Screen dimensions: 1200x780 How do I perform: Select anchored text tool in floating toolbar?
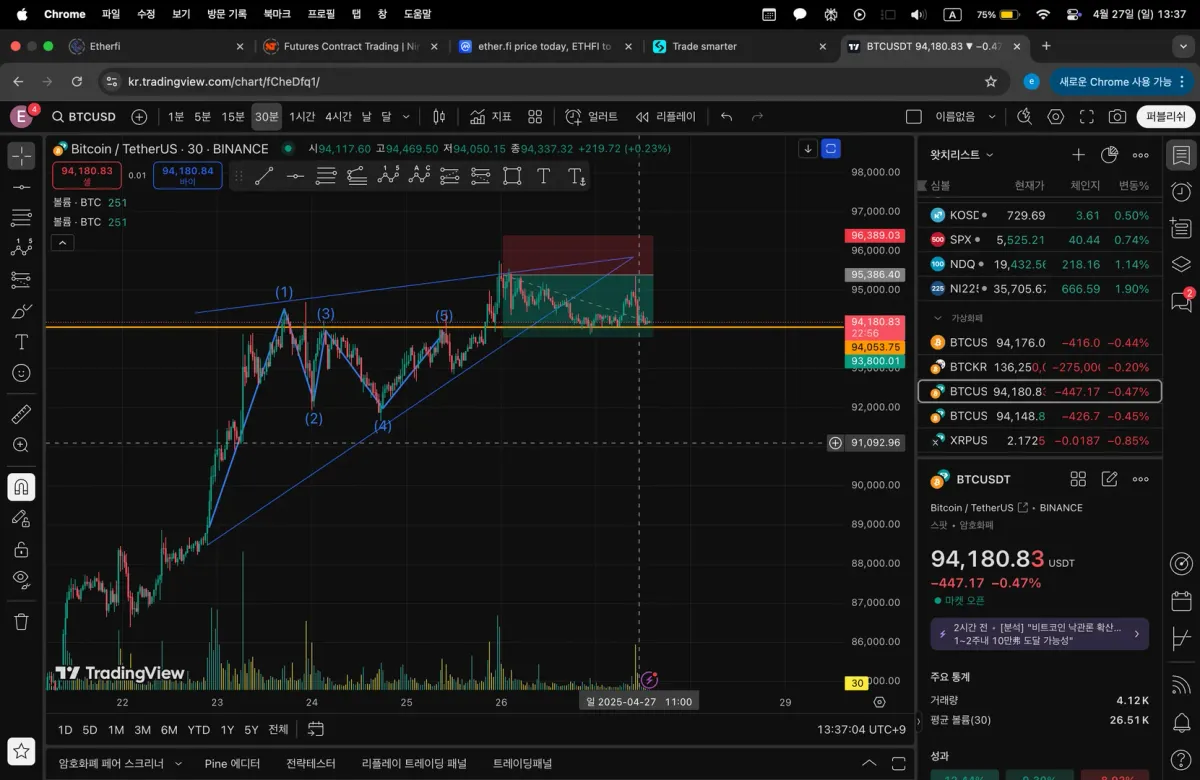576,177
